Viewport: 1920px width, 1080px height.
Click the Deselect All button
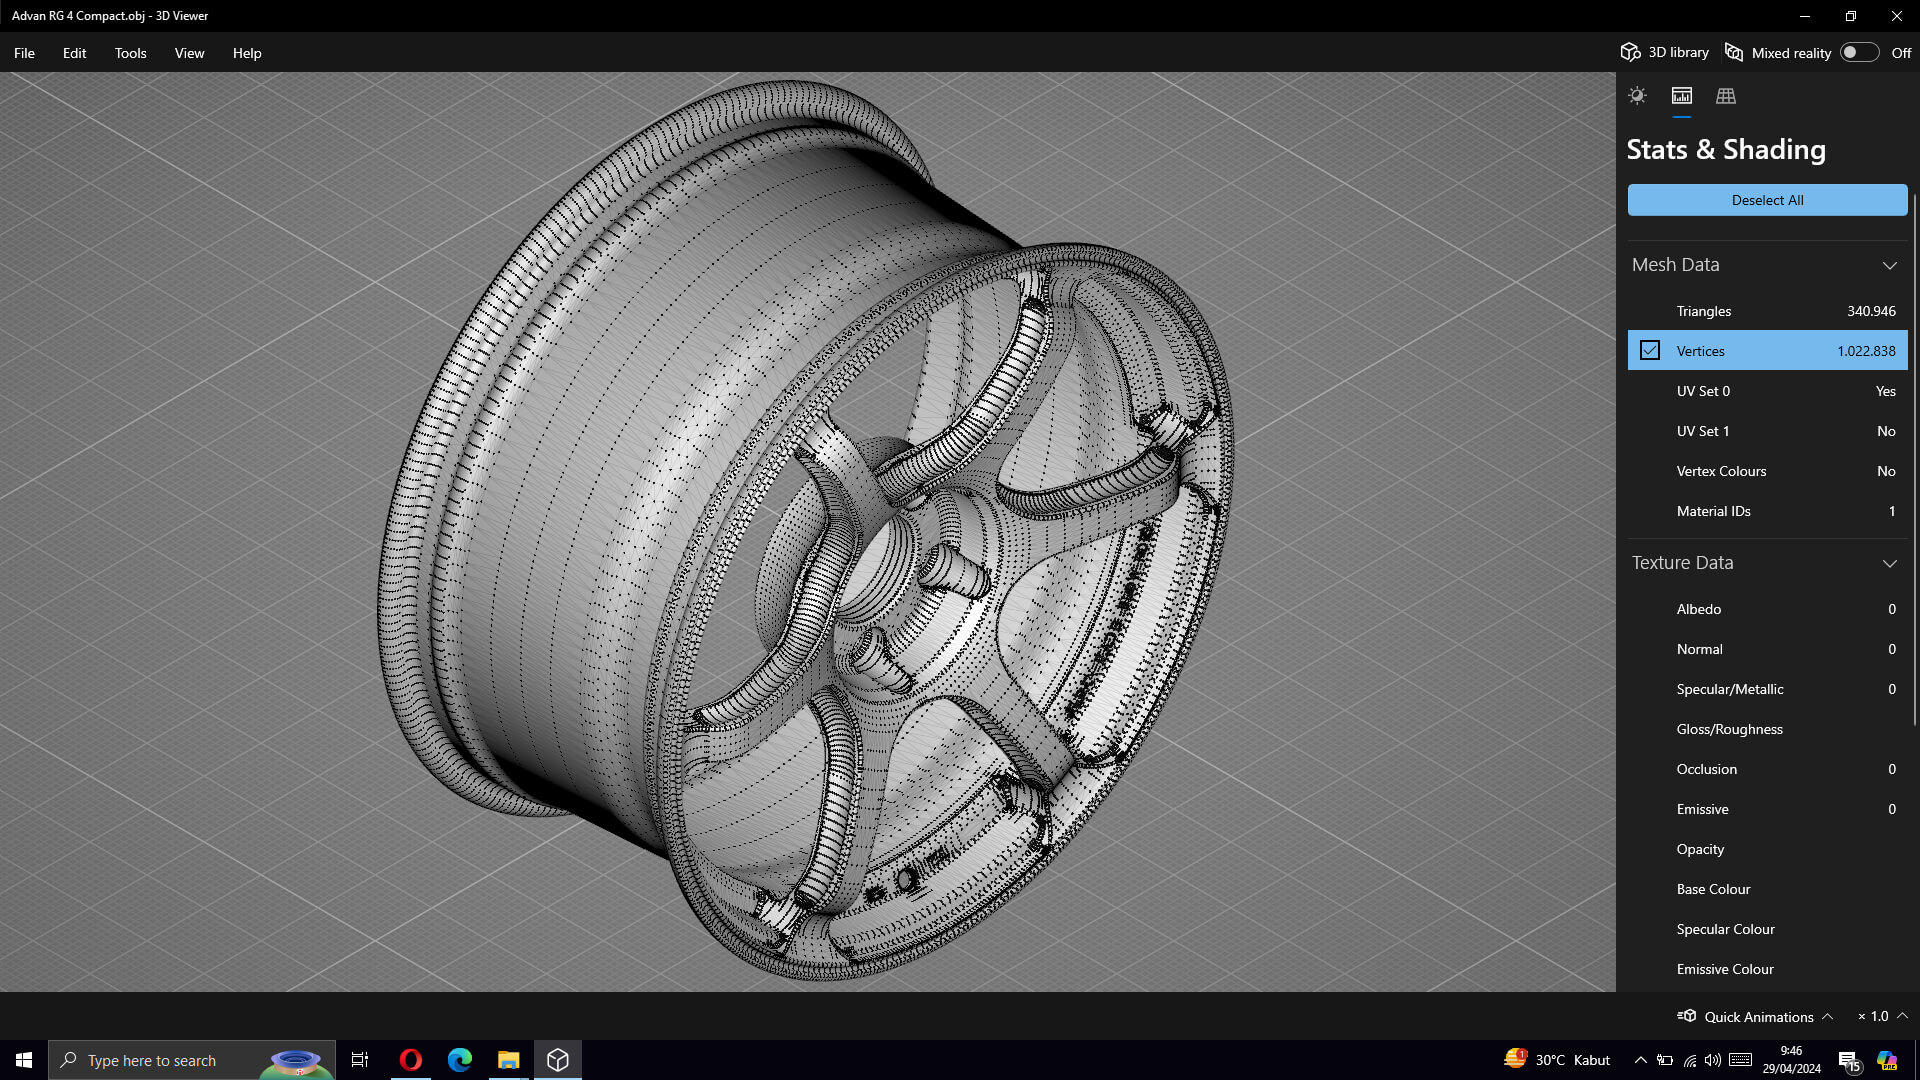[x=1767, y=200]
